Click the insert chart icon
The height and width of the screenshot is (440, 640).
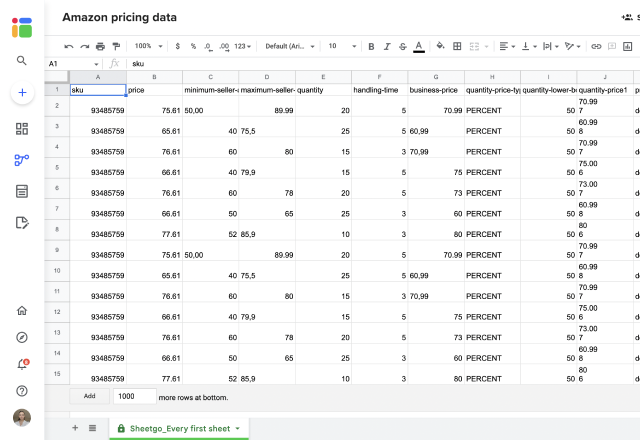coord(628,47)
